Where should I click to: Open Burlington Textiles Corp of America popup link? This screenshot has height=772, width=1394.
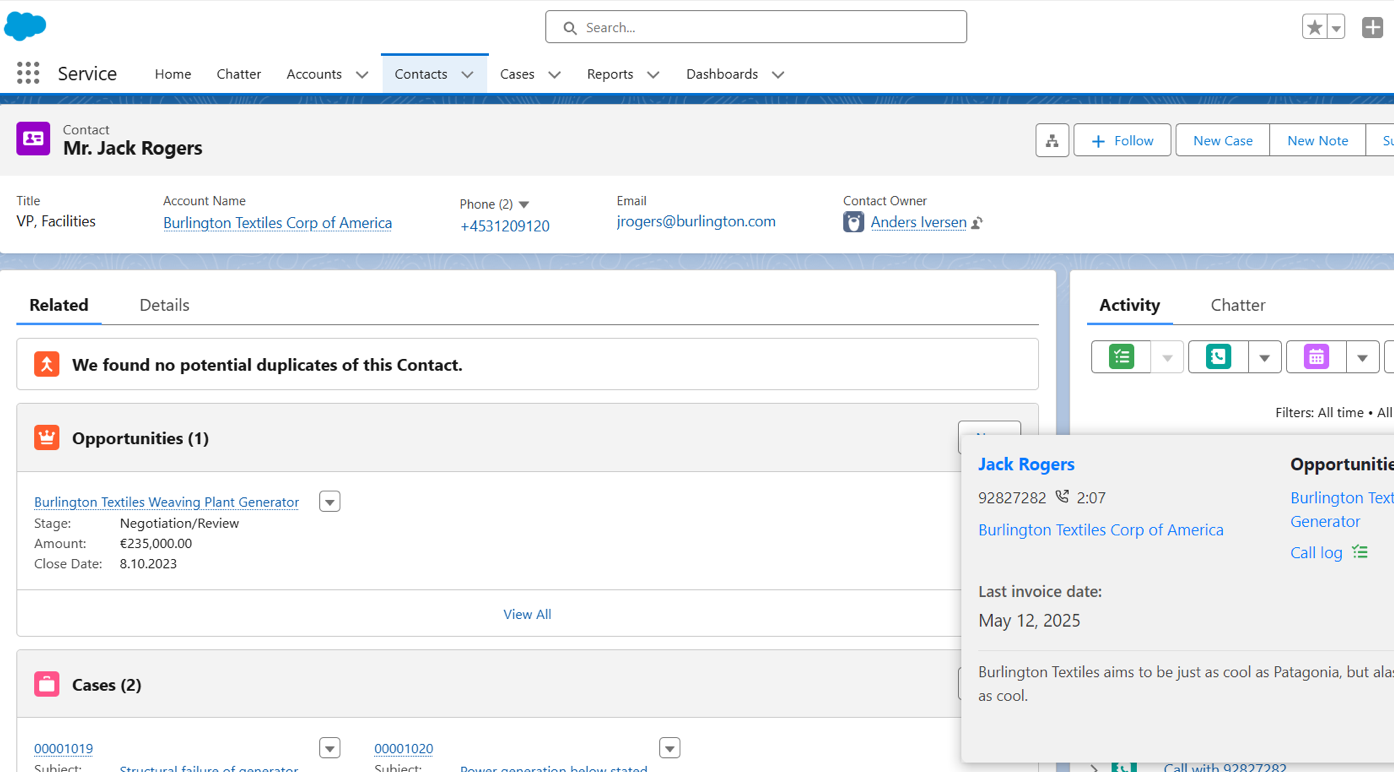[x=1100, y=530]
